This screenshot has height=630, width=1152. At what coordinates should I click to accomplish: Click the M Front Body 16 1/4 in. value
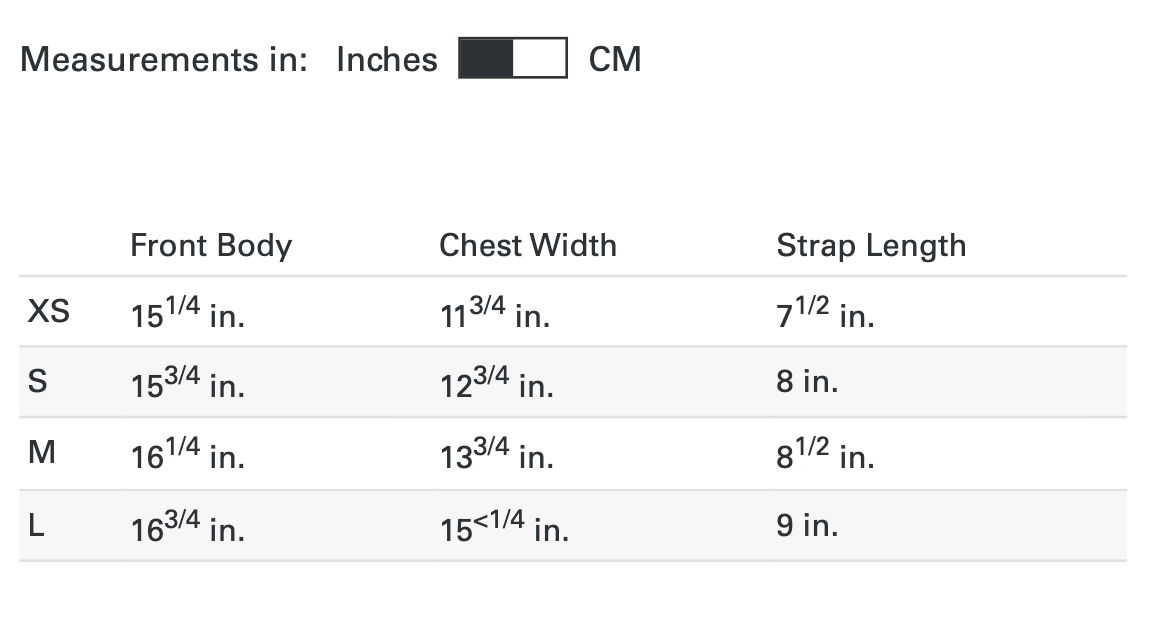[x=187, y=455]
